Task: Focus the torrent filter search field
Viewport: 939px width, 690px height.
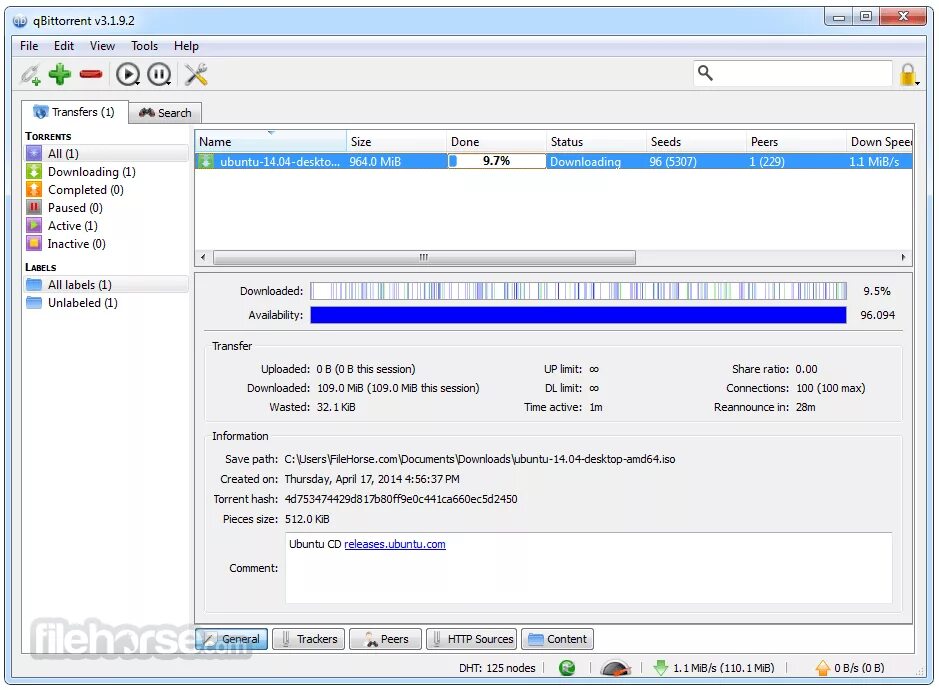Action: click(793, 73)
